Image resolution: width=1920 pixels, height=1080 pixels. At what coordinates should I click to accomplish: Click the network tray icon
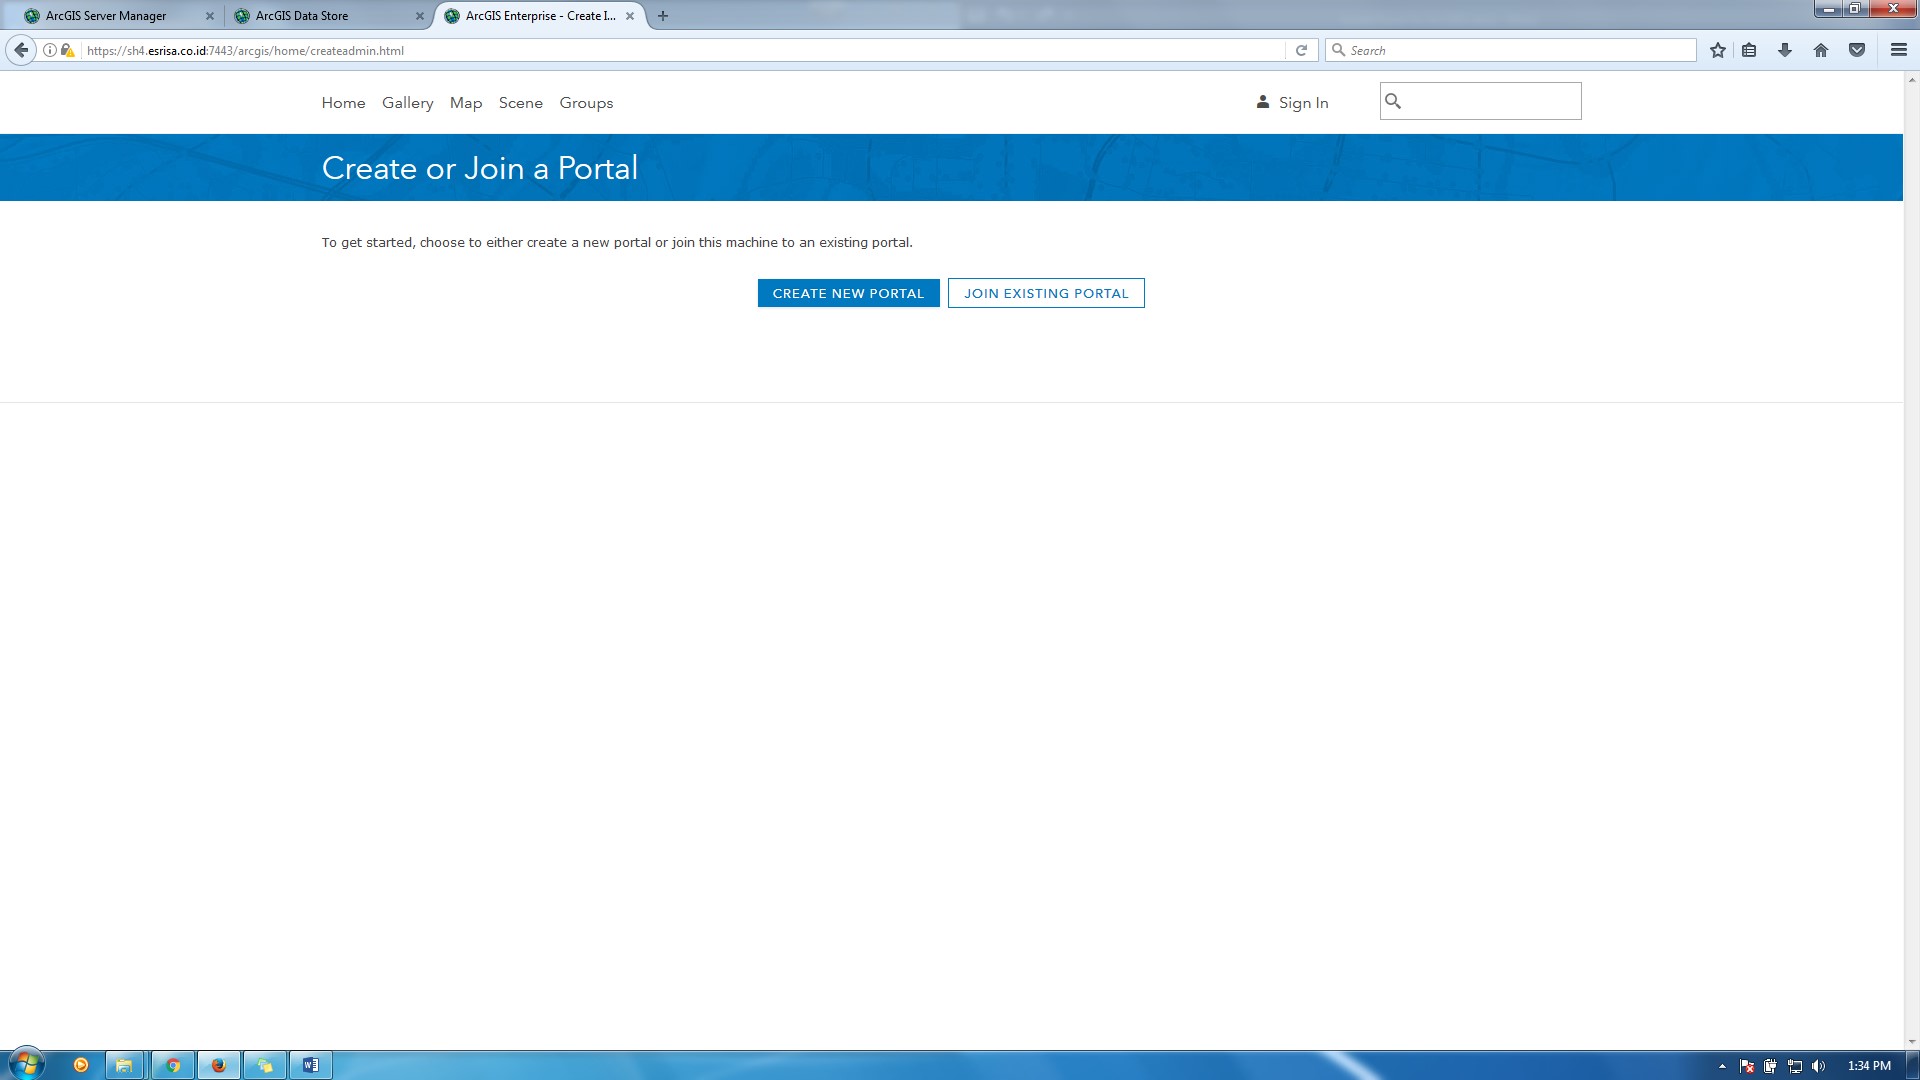coord(1795,1066)
